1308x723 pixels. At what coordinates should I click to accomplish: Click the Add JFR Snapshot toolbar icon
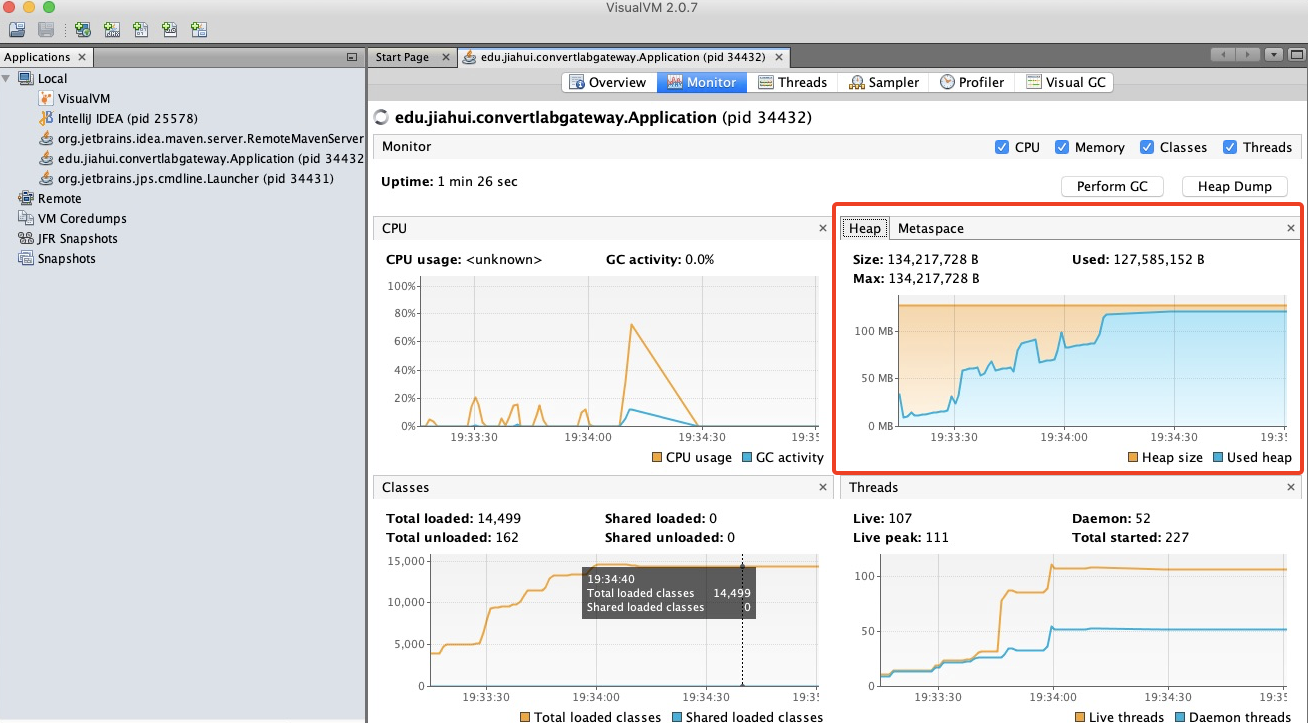170,30
